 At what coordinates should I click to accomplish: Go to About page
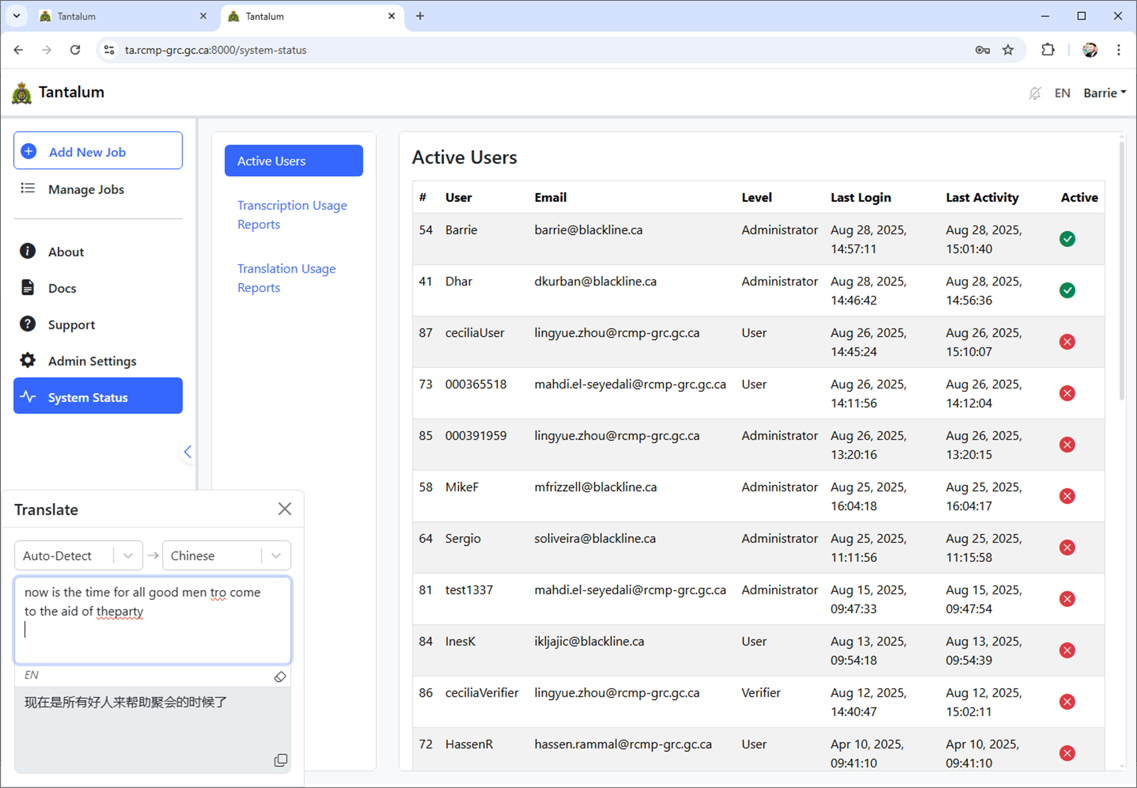(66, 252)
